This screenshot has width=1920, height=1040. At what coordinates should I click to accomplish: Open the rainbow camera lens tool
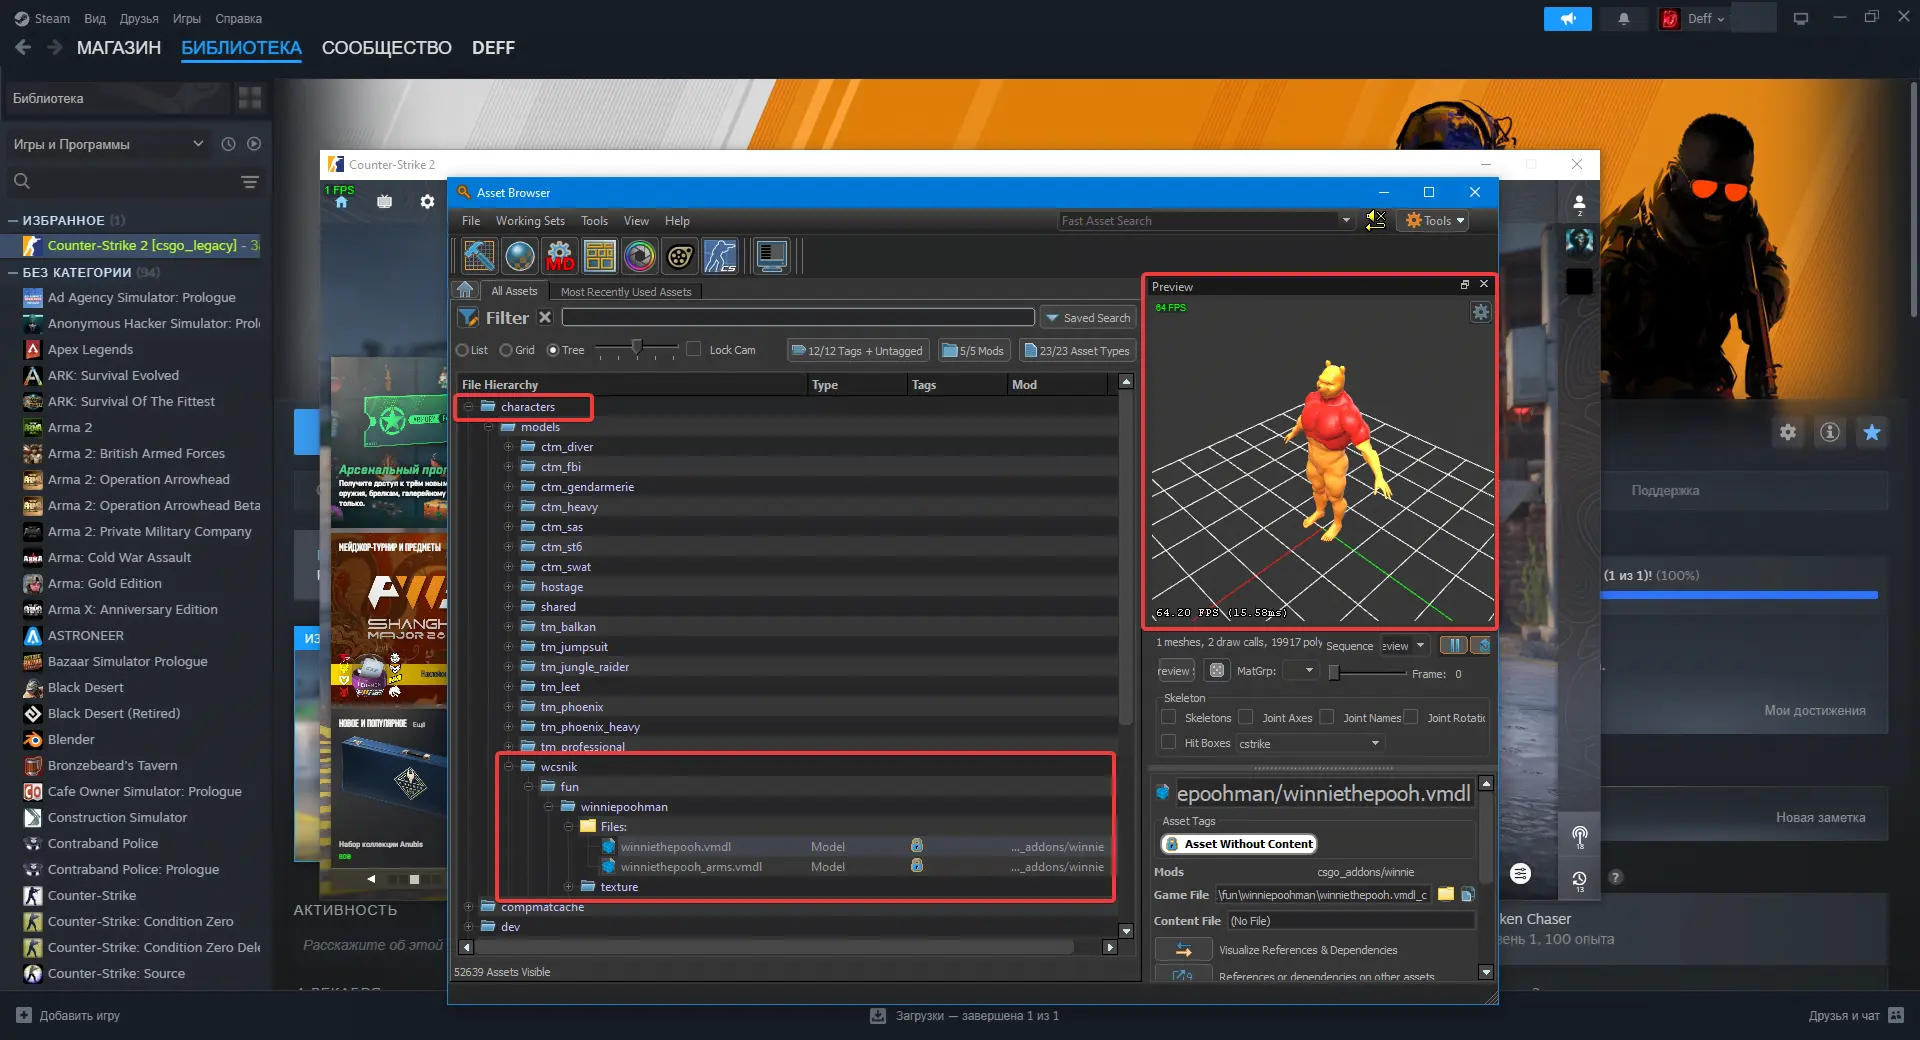(x=640, y=256)
